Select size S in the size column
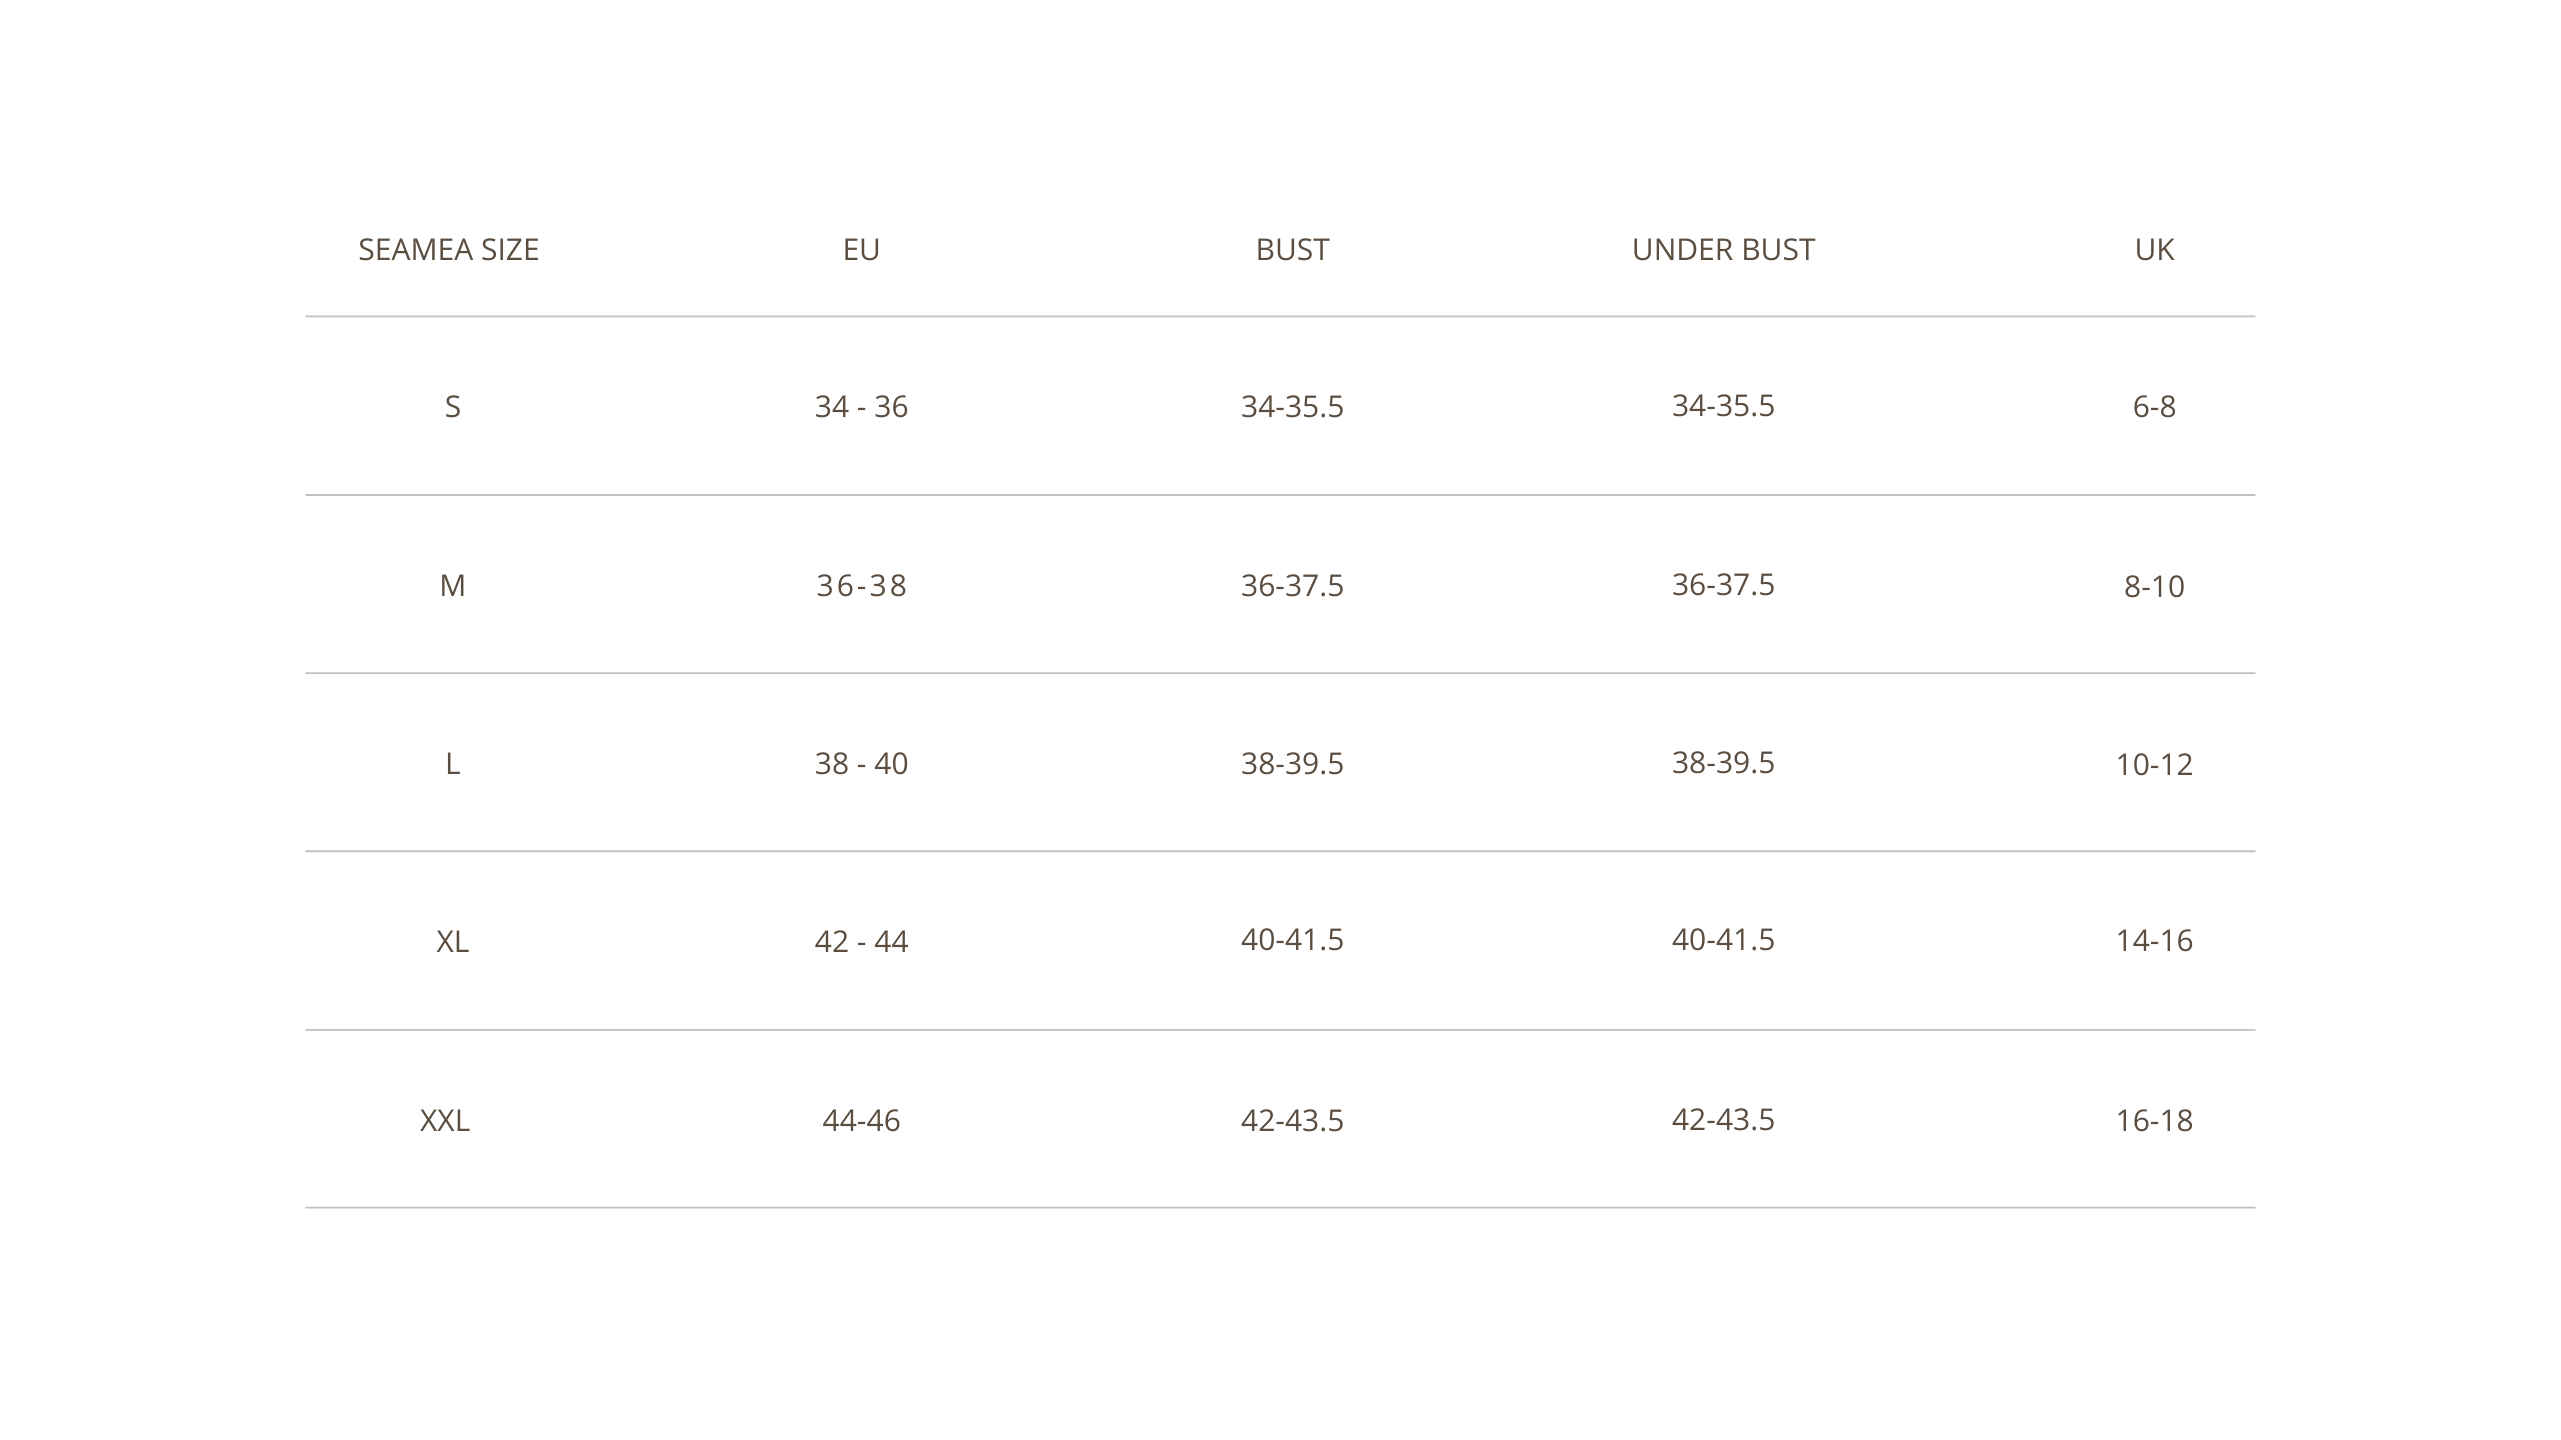Viewport: 2561px width, 1440px height. pyautogui.click(x=452, y=406)
